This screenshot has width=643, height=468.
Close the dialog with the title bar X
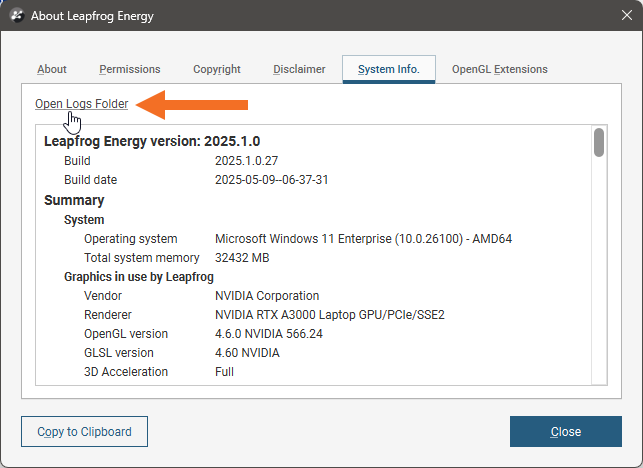pos(618,16)
